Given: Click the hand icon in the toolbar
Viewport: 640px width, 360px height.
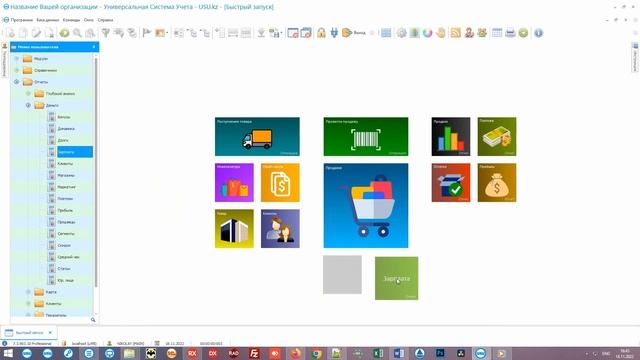Looking at the screenshot, I should click(x=440, y=33).
